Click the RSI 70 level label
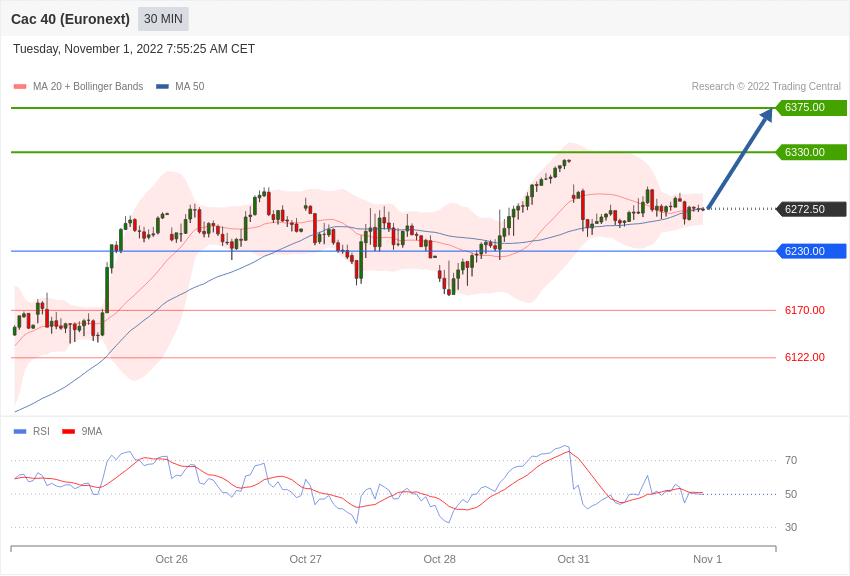The image size is (850, 576). (x=791, y=461)
